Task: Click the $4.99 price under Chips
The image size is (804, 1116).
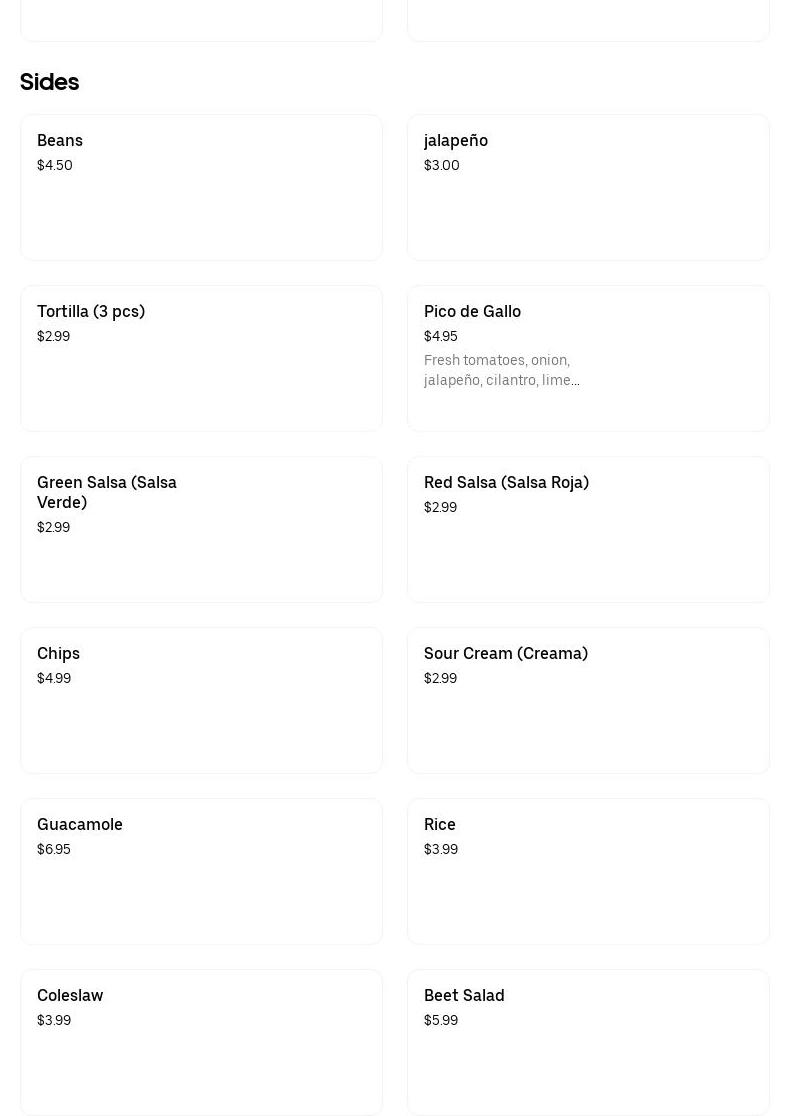Action: [54, 678]
